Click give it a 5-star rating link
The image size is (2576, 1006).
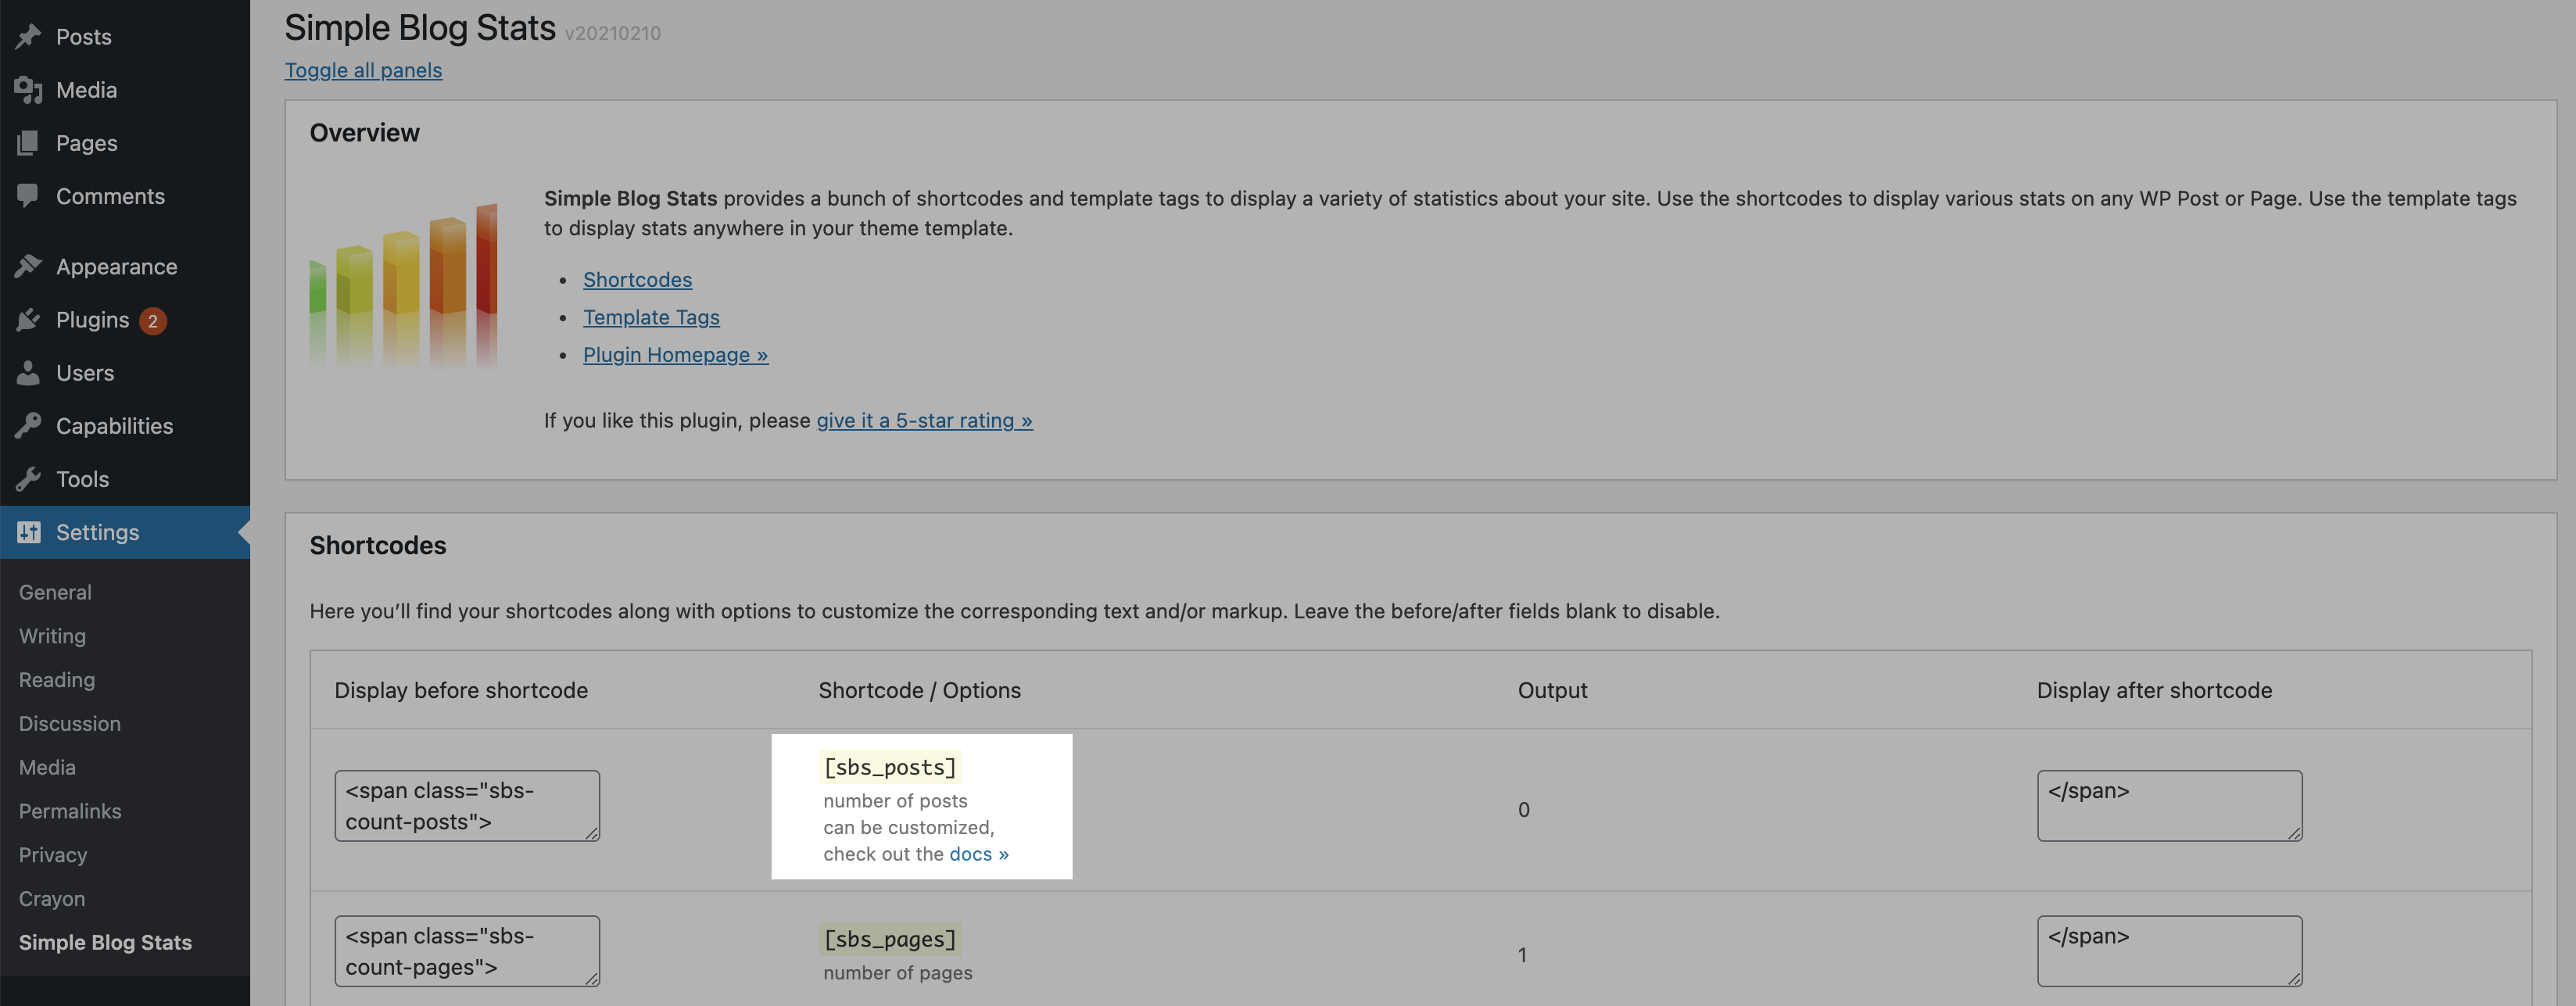[x=924, y=420]
